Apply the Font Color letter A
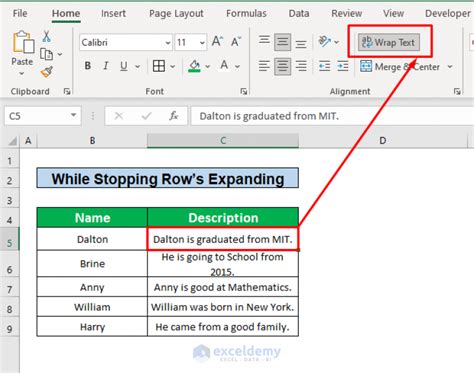474x373 pixels. click(224, 66)
